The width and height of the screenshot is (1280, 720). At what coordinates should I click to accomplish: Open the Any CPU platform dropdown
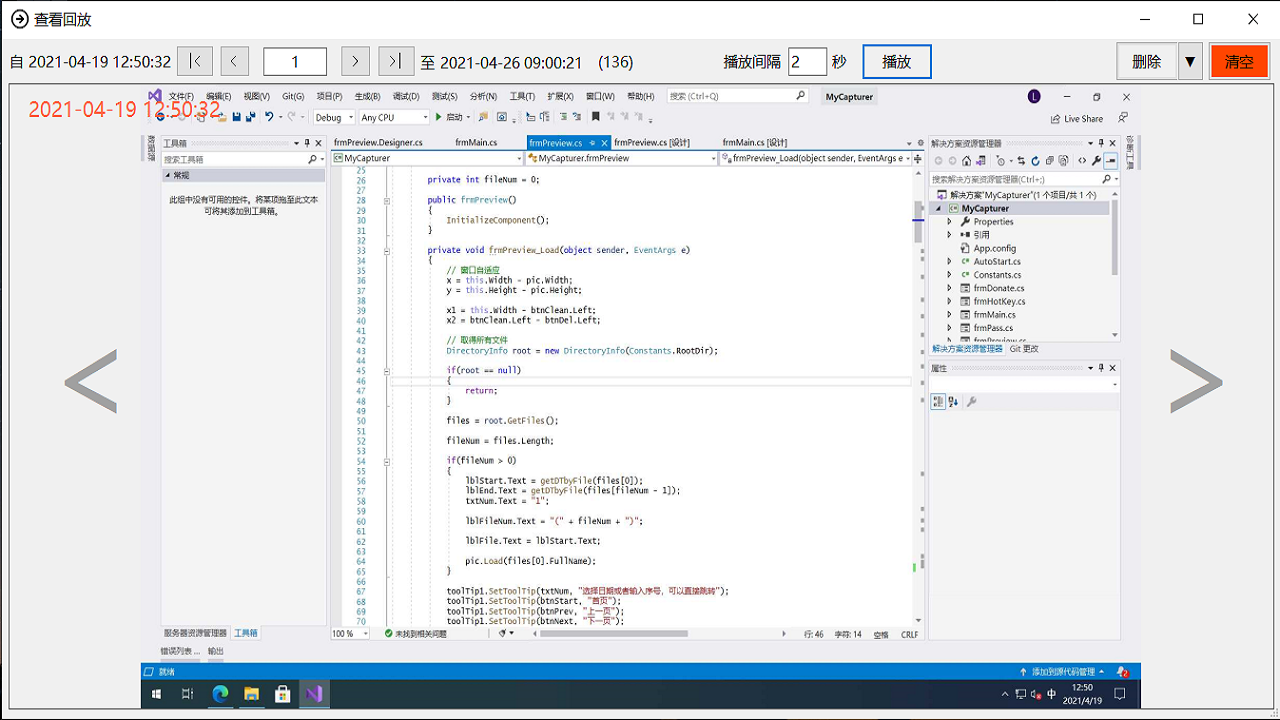tap(394, 118)
